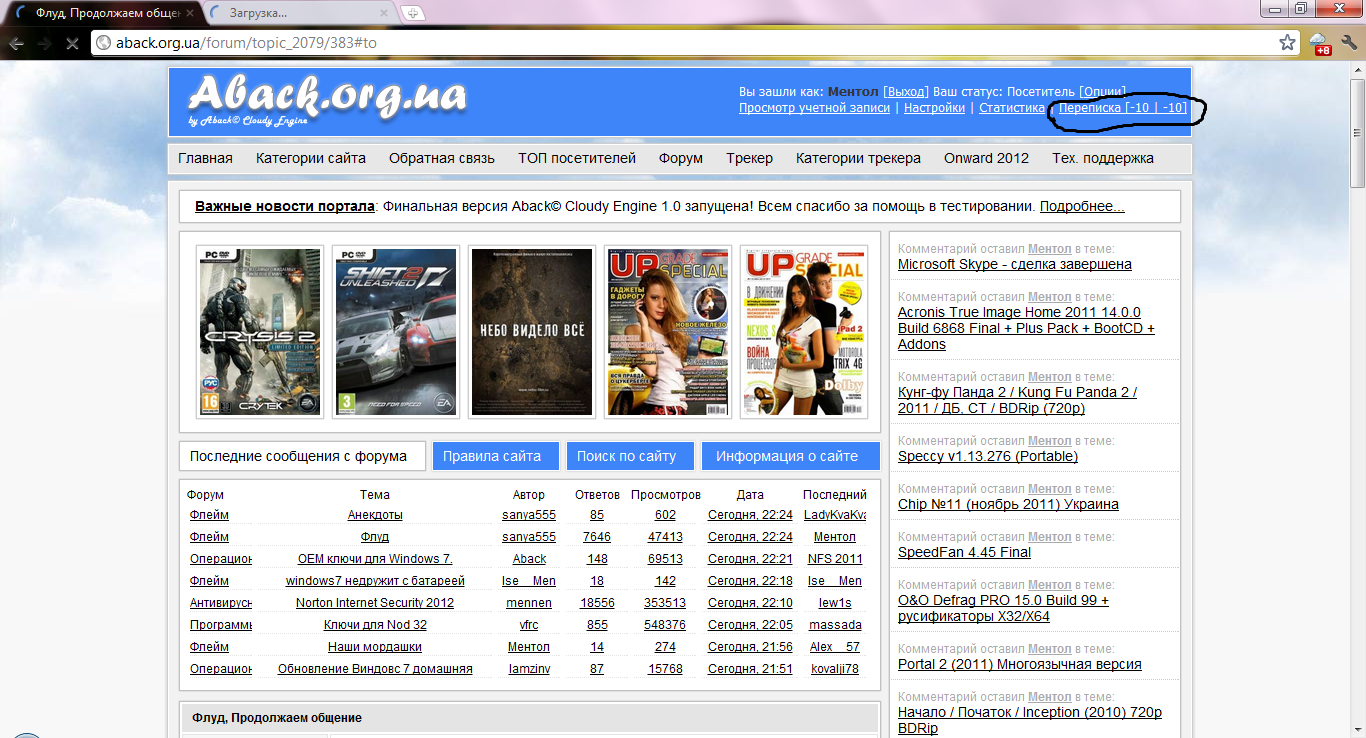Open the Настройки link in header
The width and height of the screenshot is (1366, 738).
coord(934,107)
